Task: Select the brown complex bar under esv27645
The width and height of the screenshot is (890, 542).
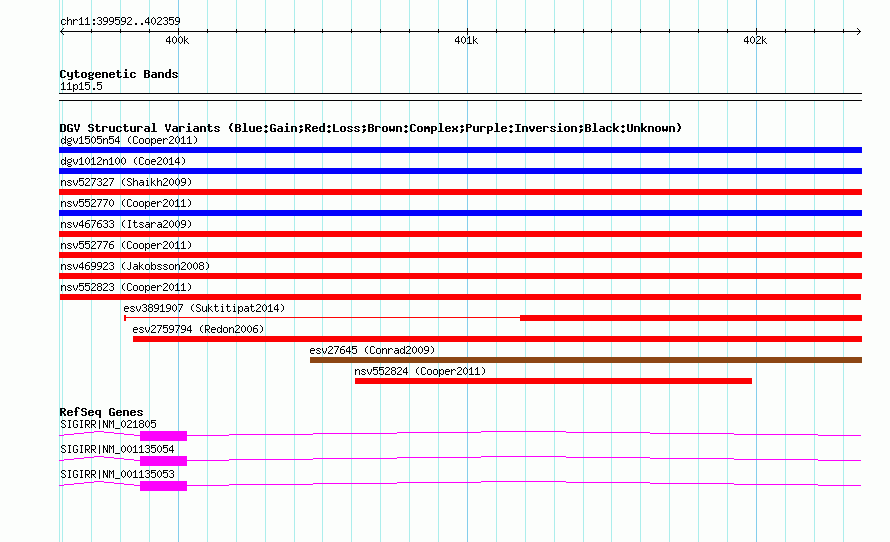Action: click(586, 360)
